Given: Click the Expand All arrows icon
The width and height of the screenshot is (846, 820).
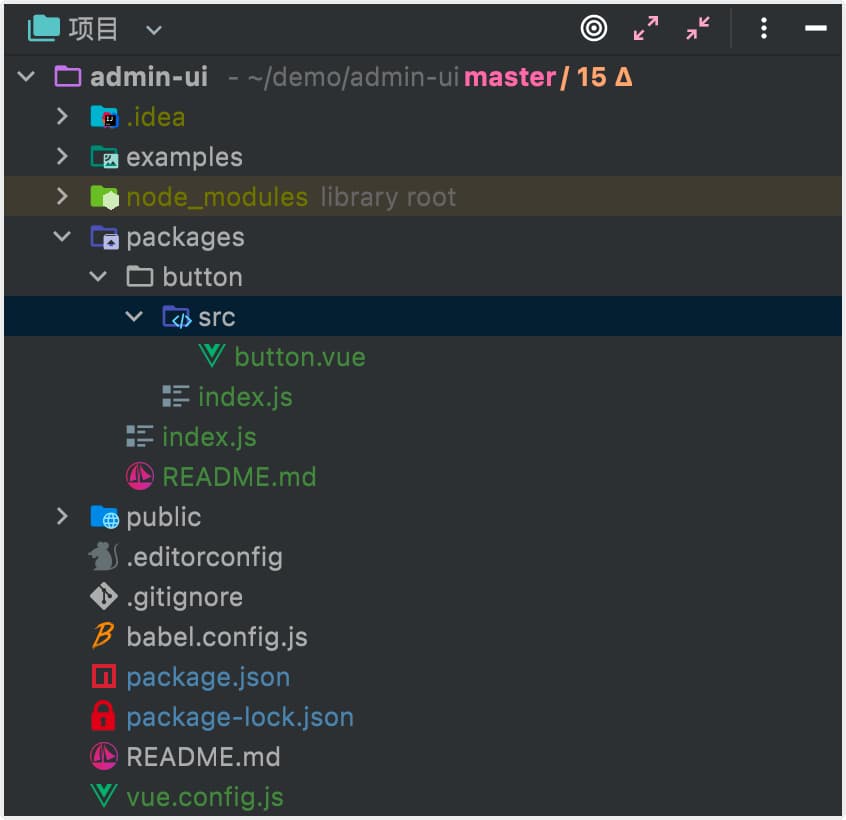Looking at the screenshot, I should click(646, 28).
